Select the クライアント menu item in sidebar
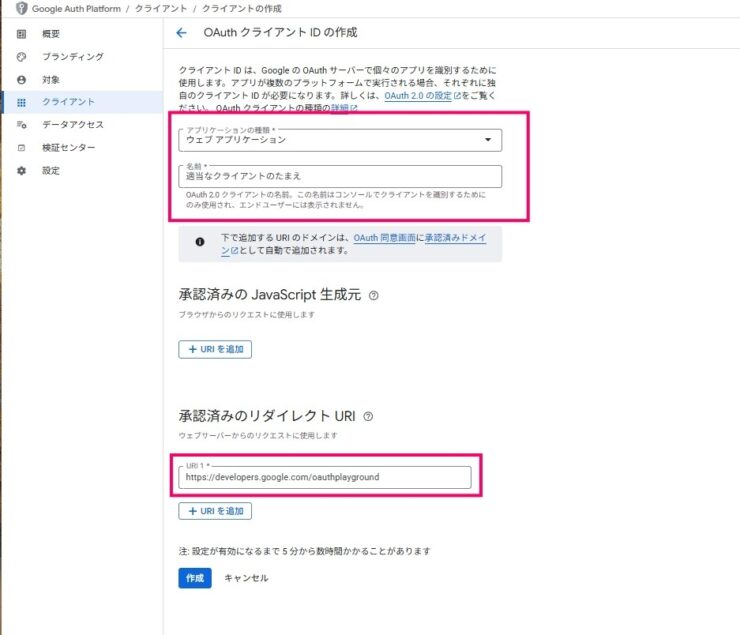740x635 pixels. [68, 102]
